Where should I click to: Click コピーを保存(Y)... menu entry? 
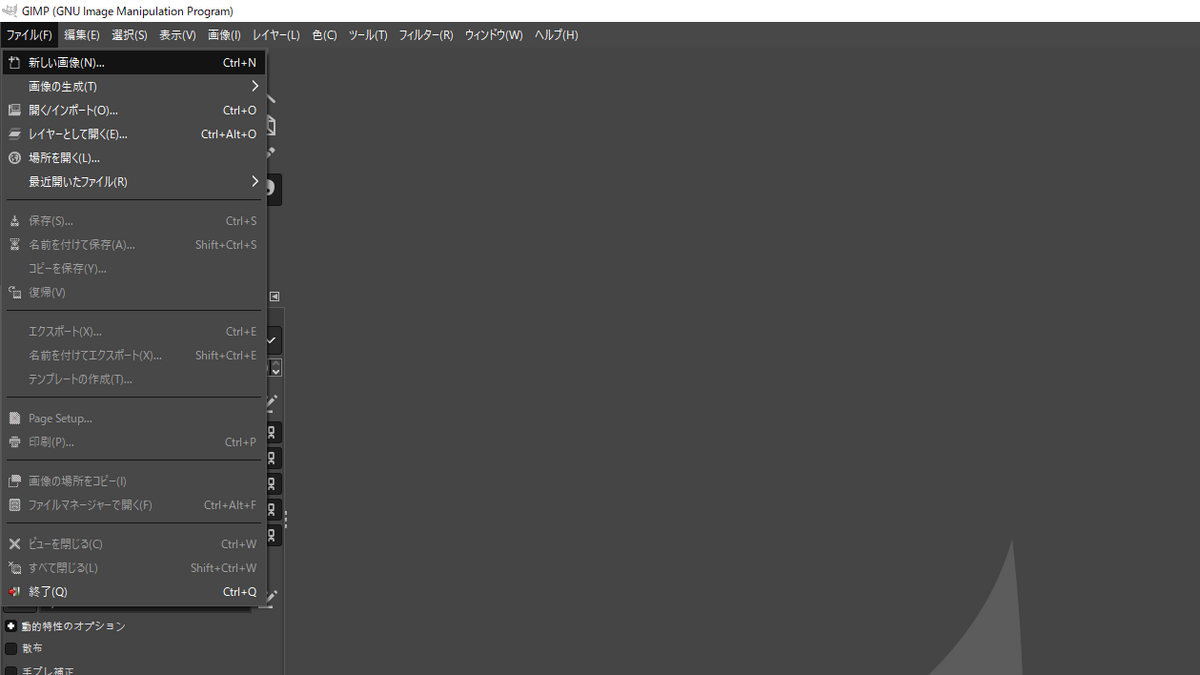point(134,269)
